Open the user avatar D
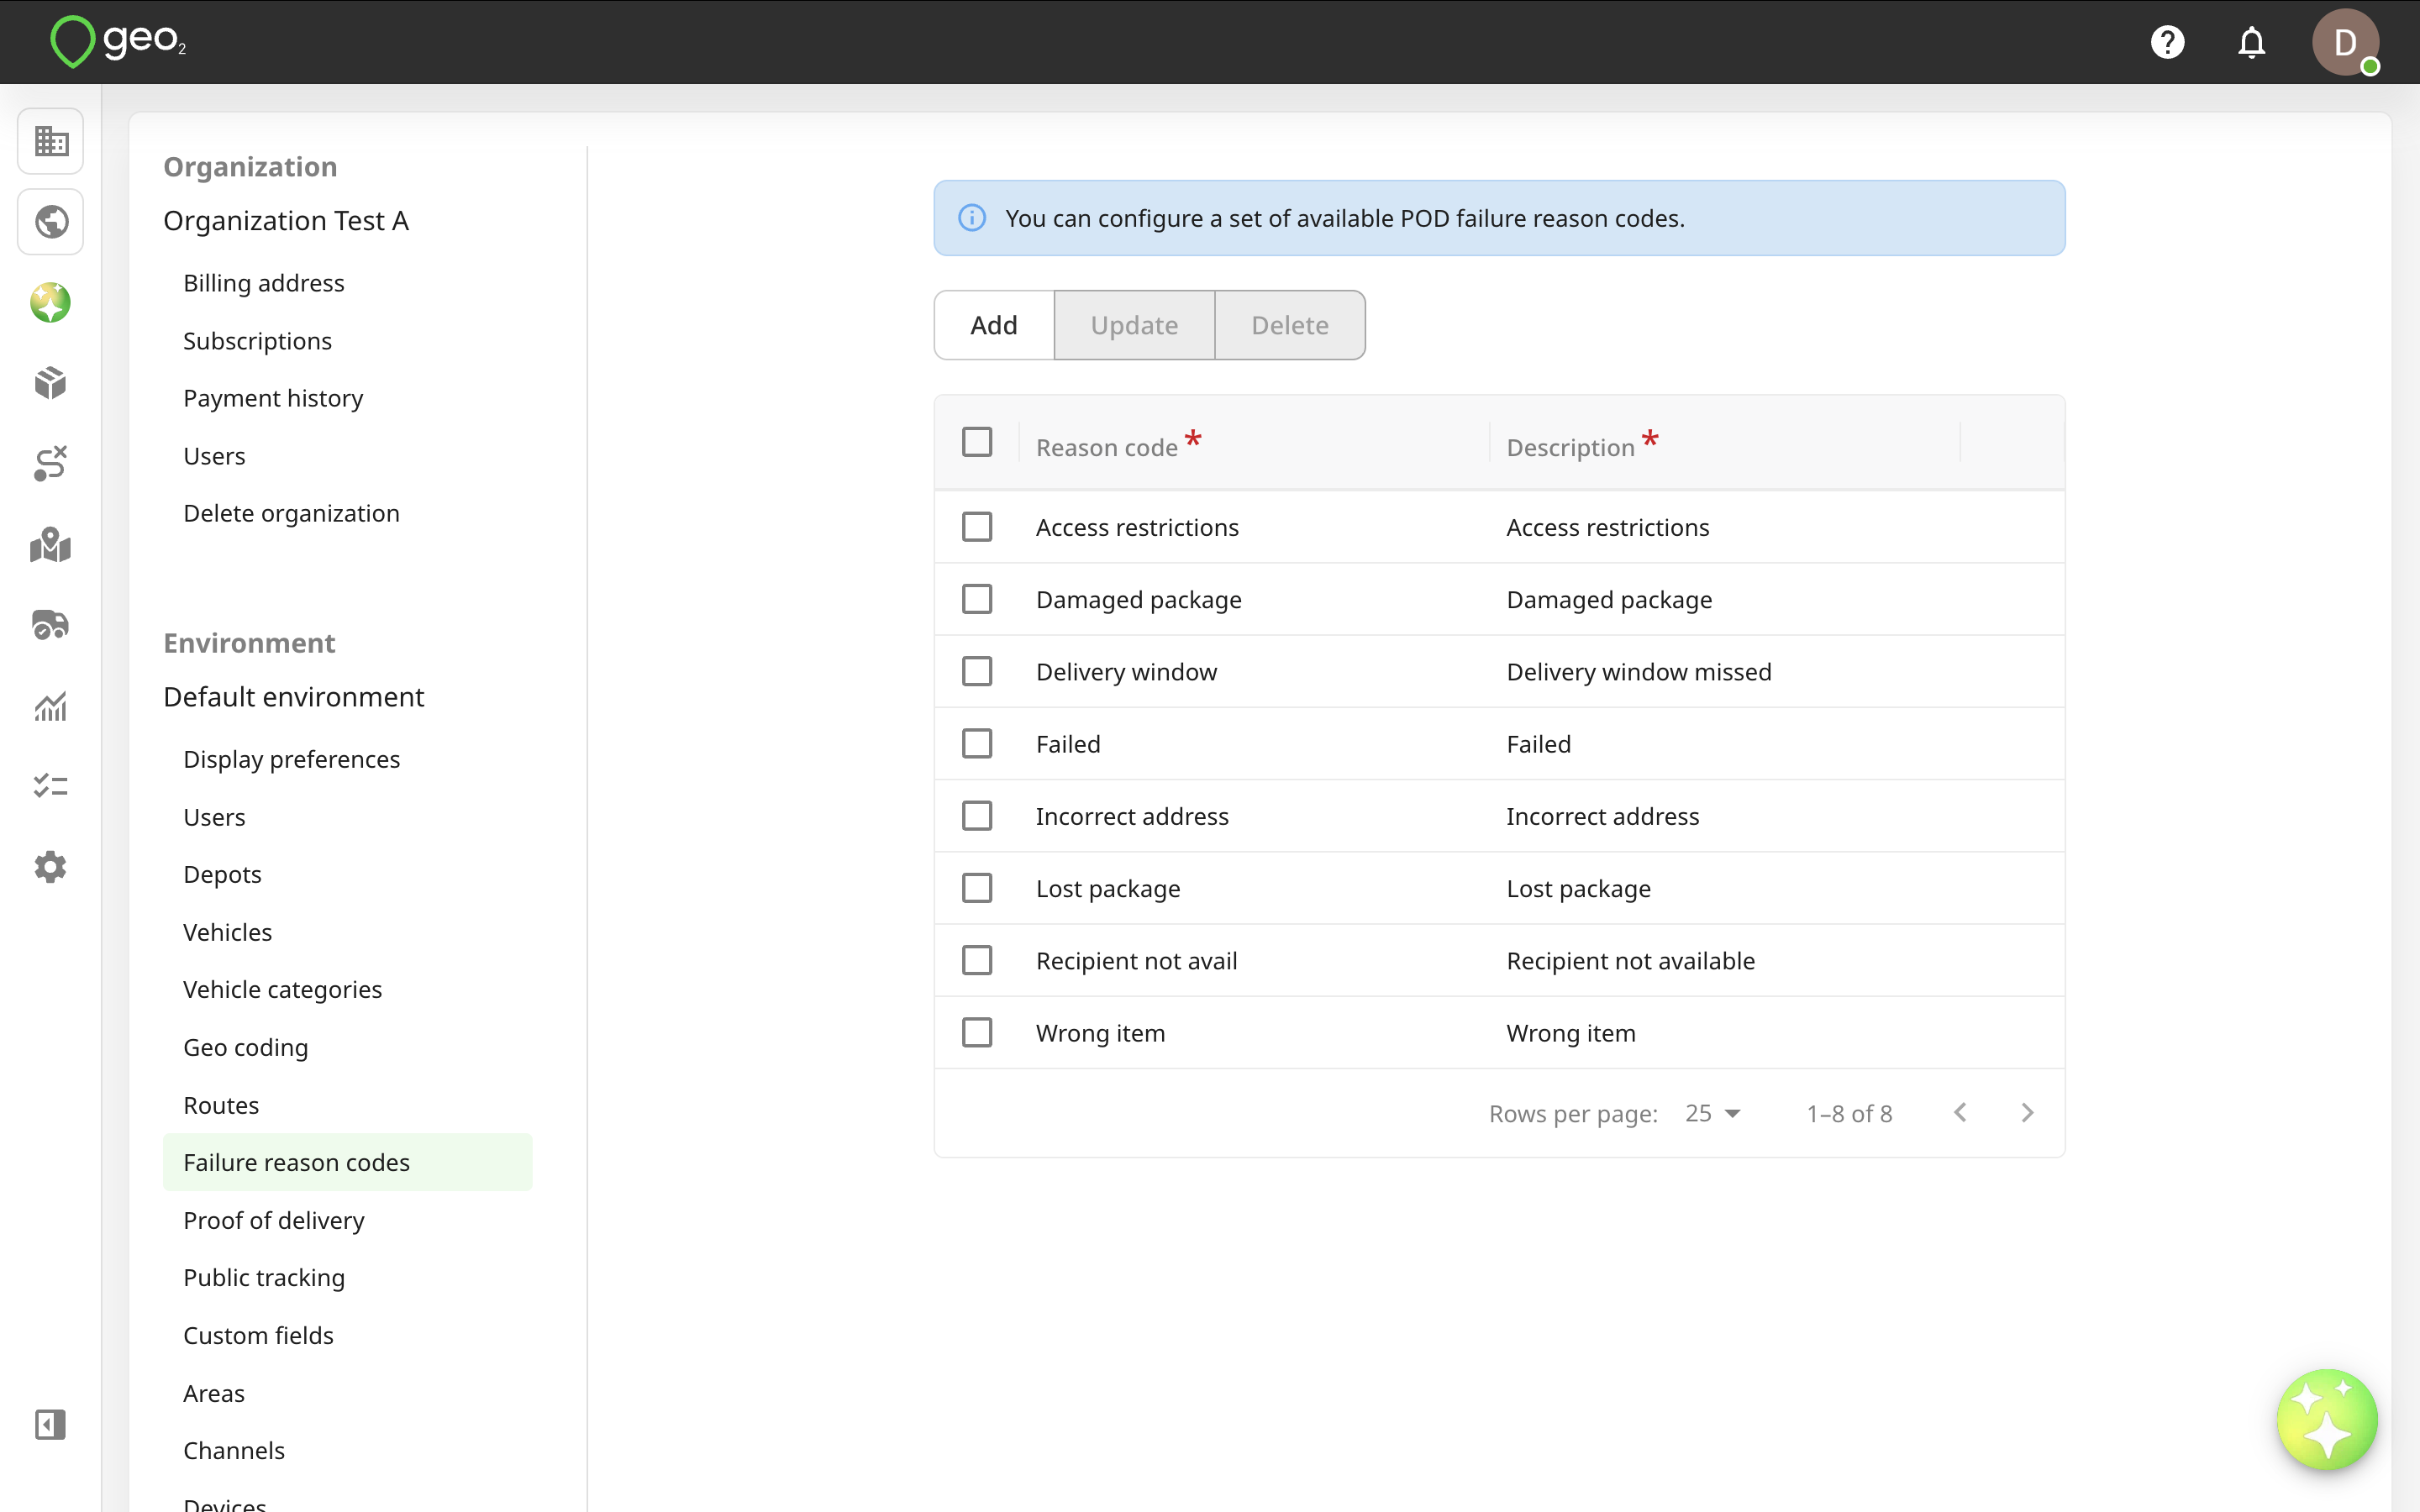Screen dimensions: 2420x1512 [x=2345, y=42]
